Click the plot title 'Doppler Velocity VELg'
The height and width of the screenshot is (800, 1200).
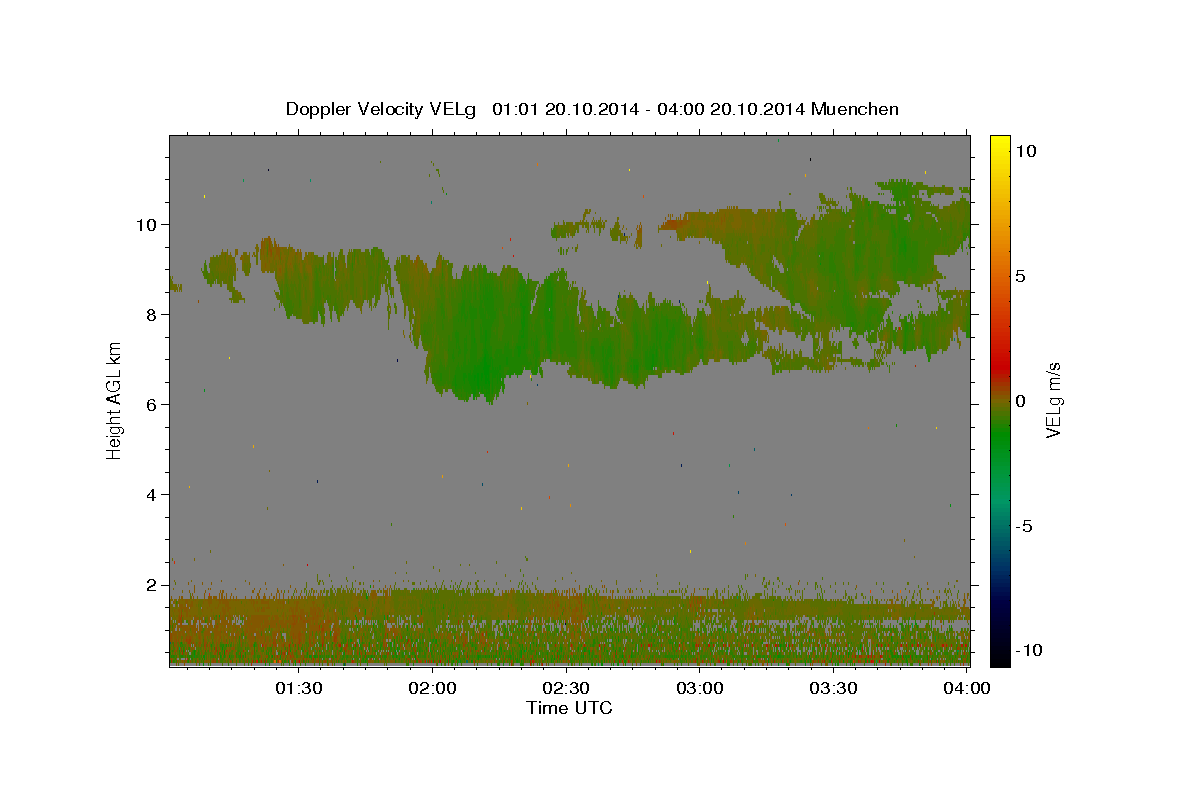pos(382,109)
